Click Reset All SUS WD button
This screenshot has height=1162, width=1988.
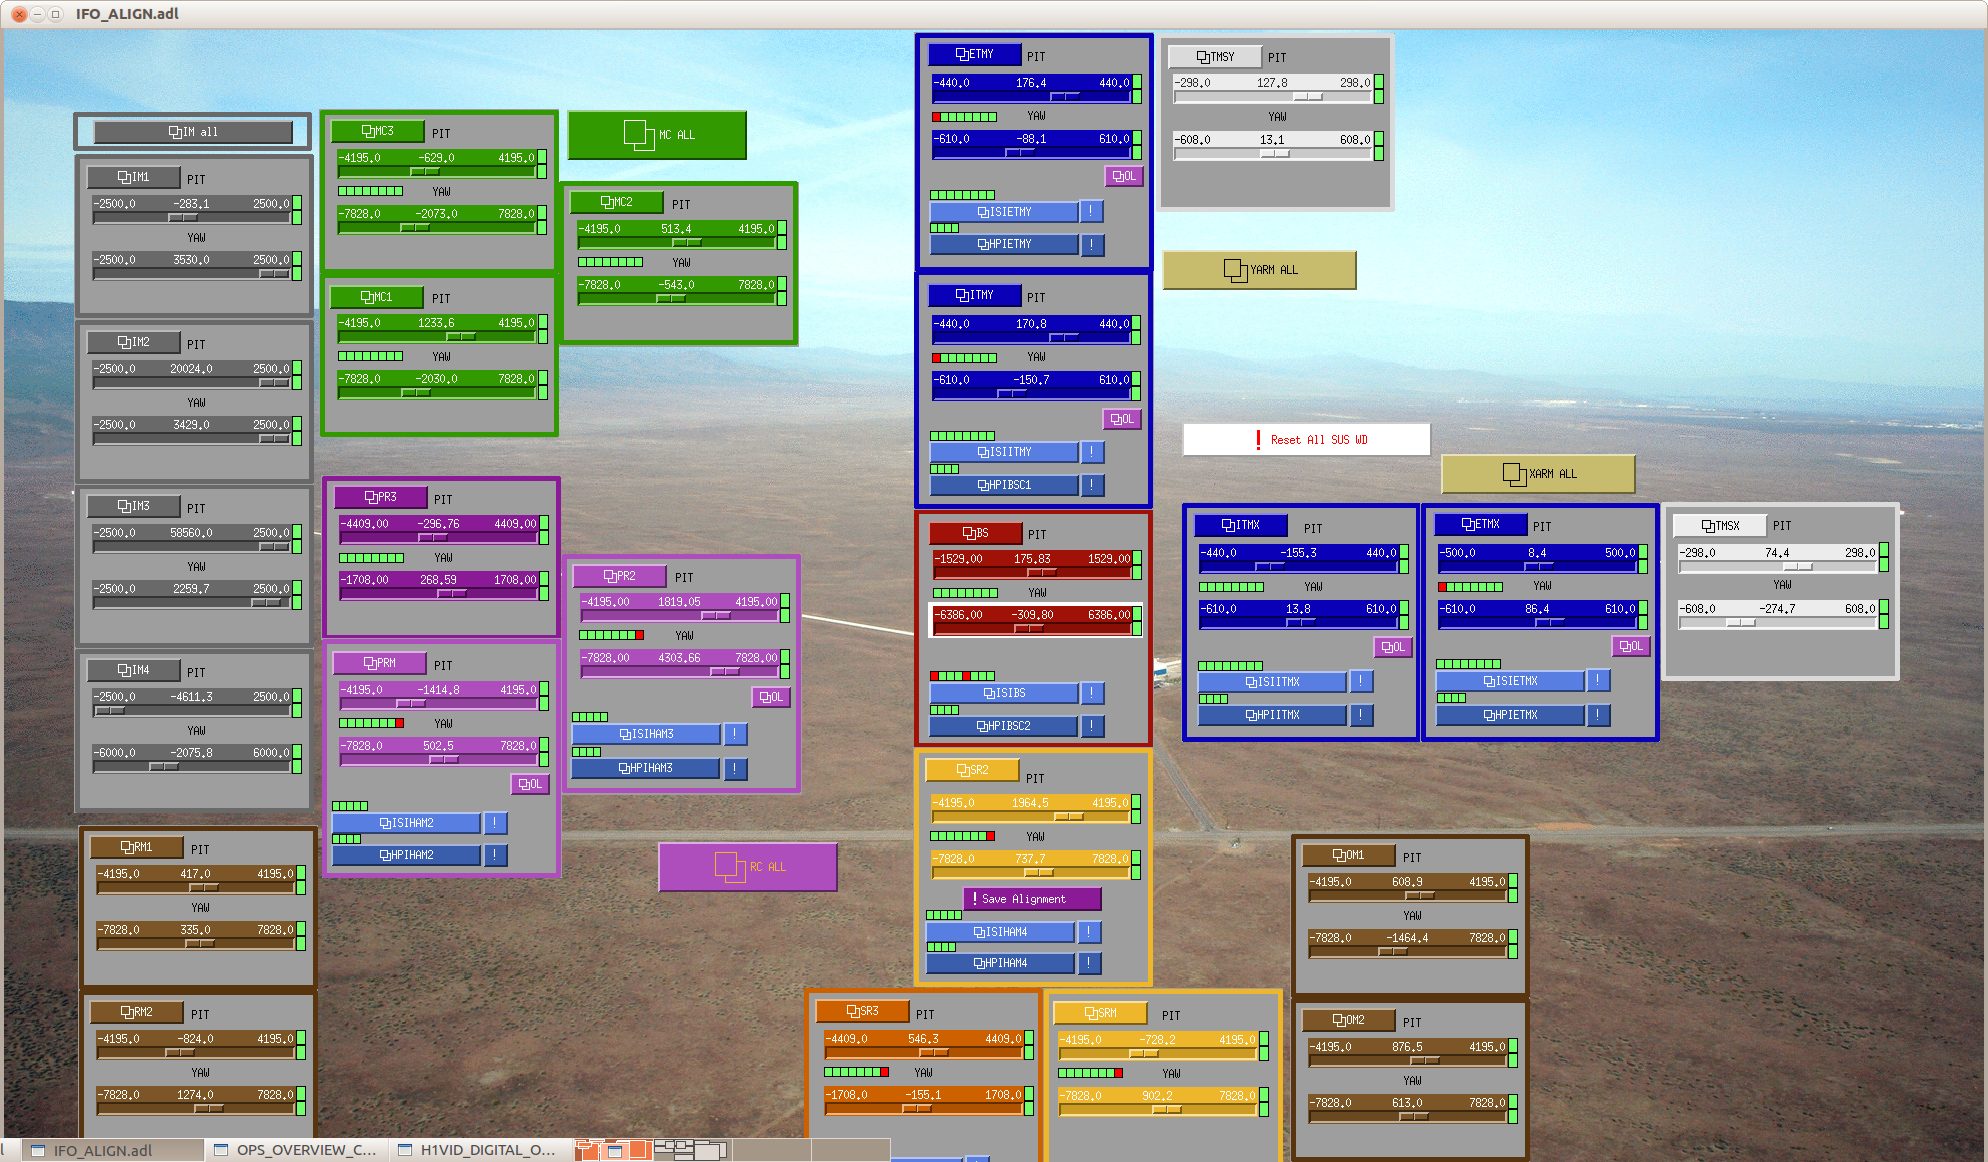pos(1306,440)
